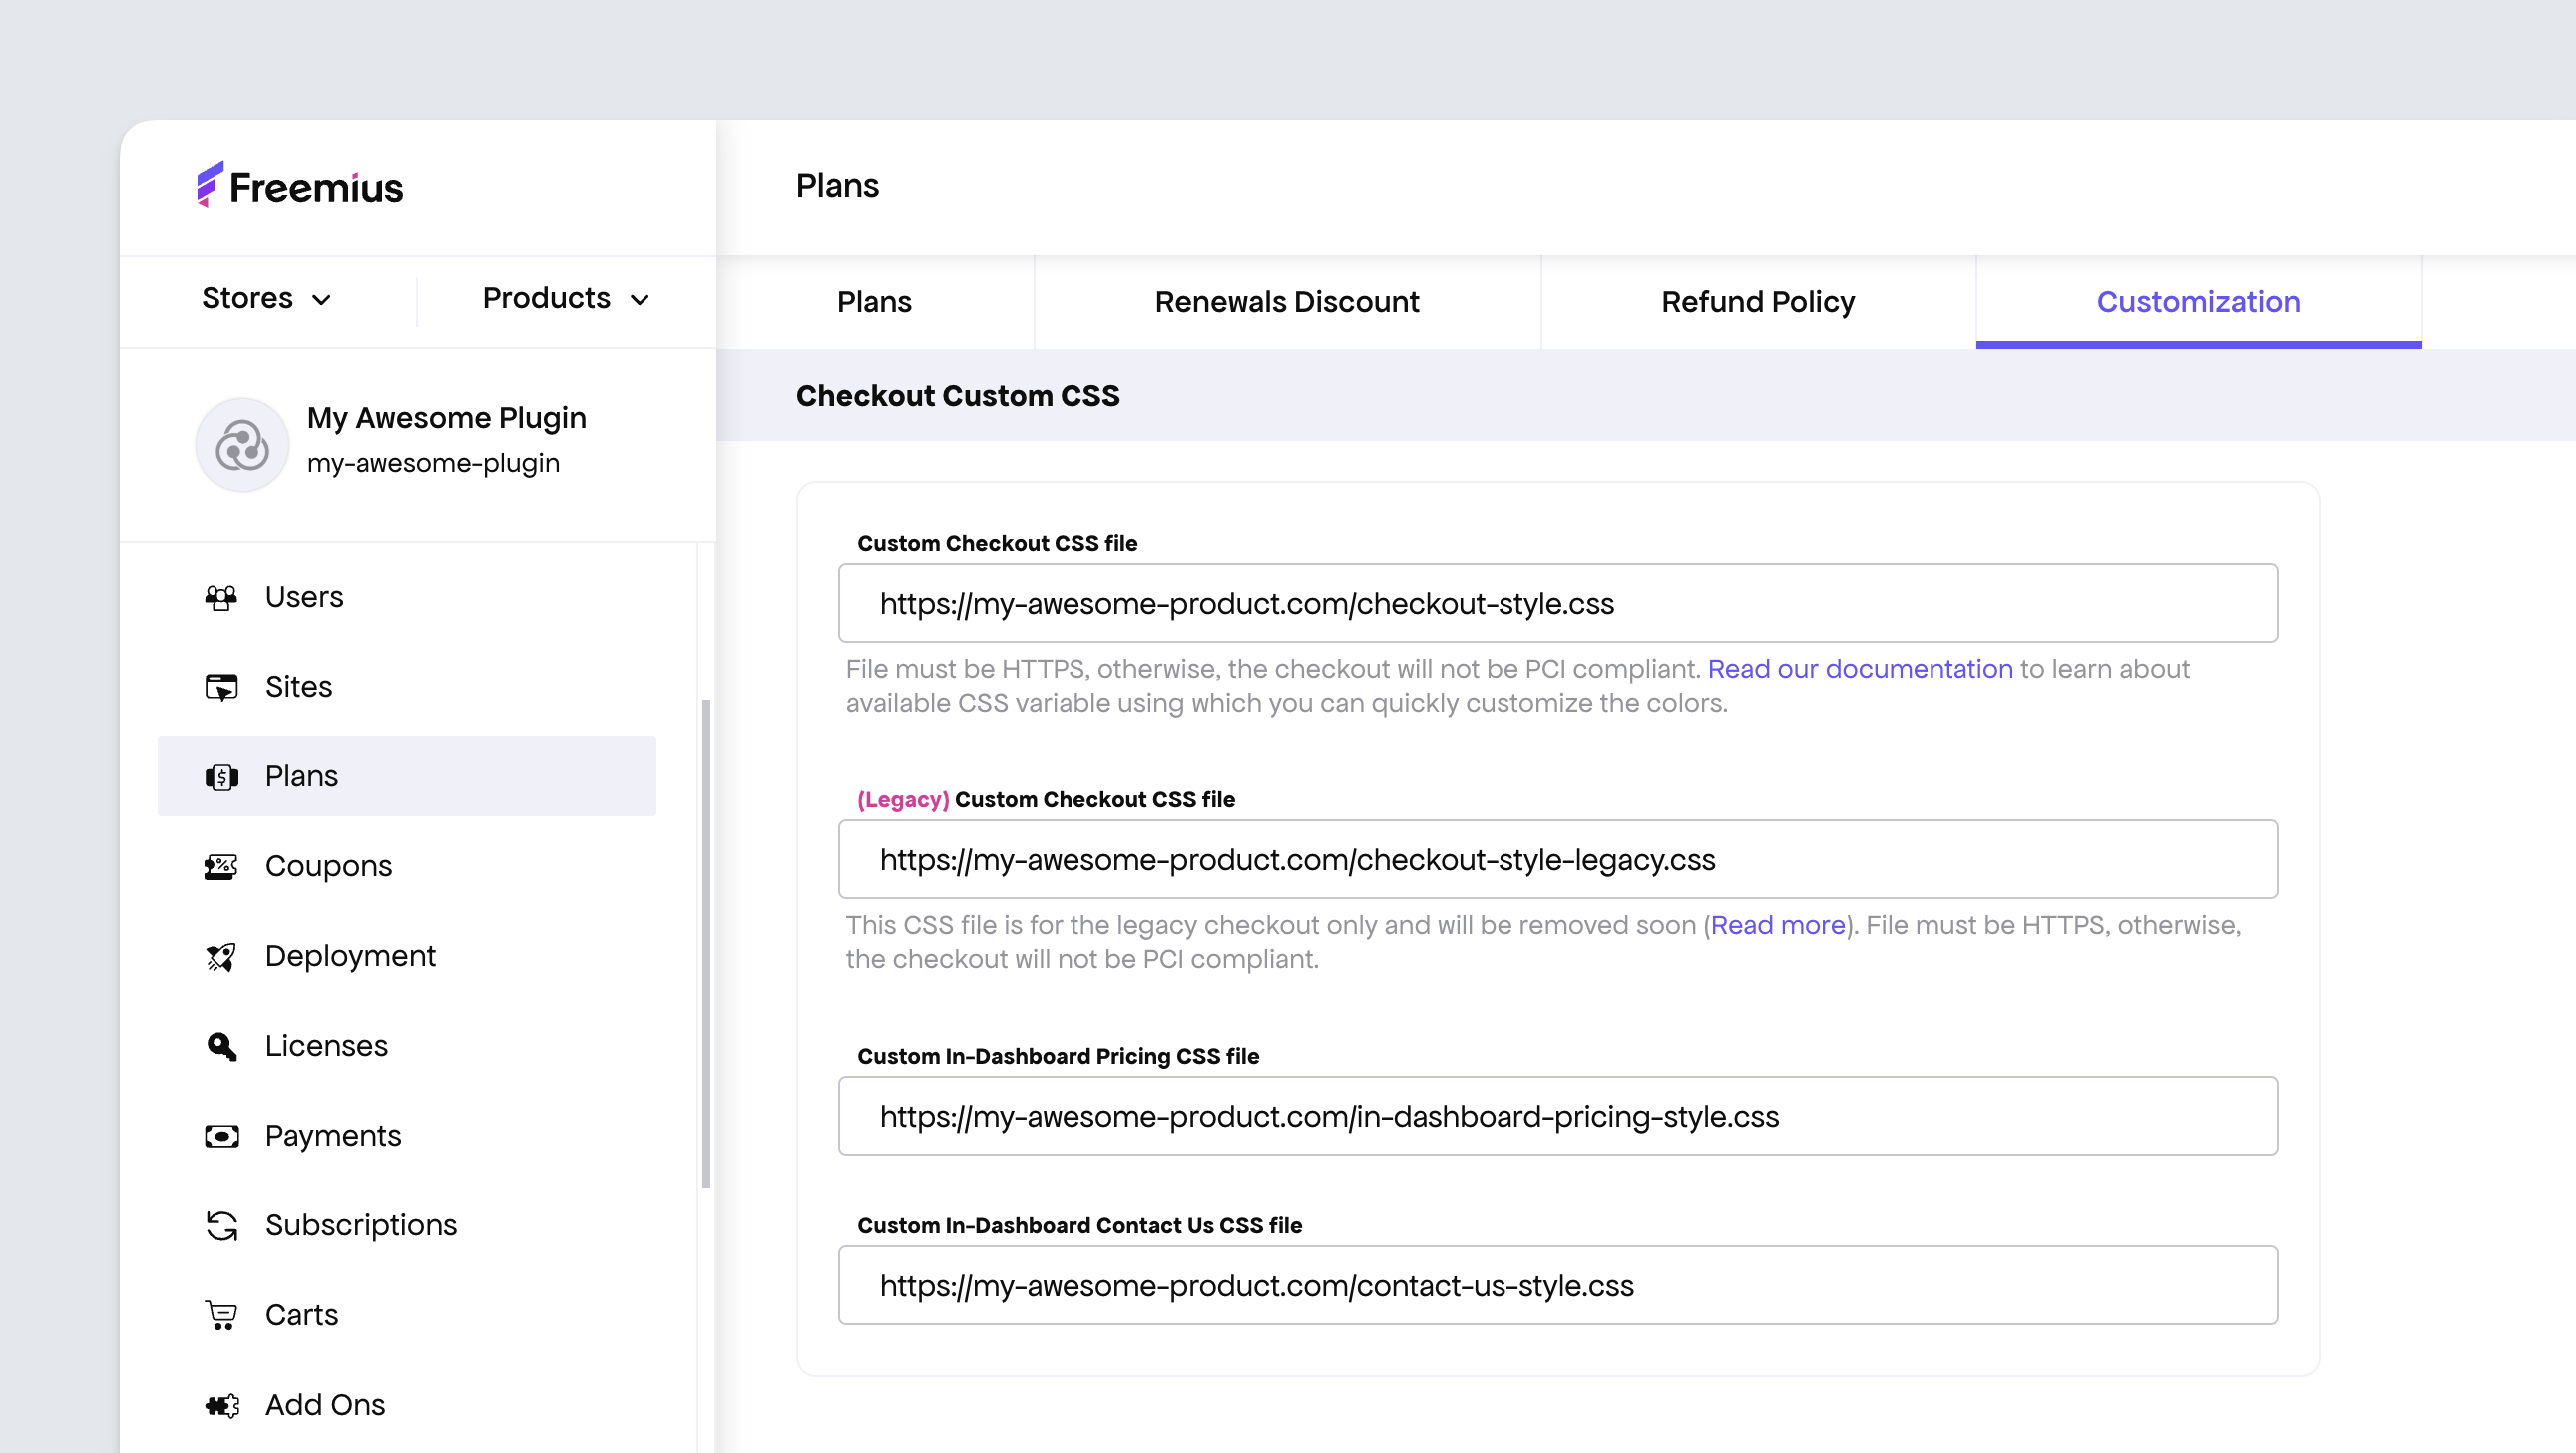Open the Stores dropdown
The height and width of the screenshot is (1453, 2576).
point(267,299)
